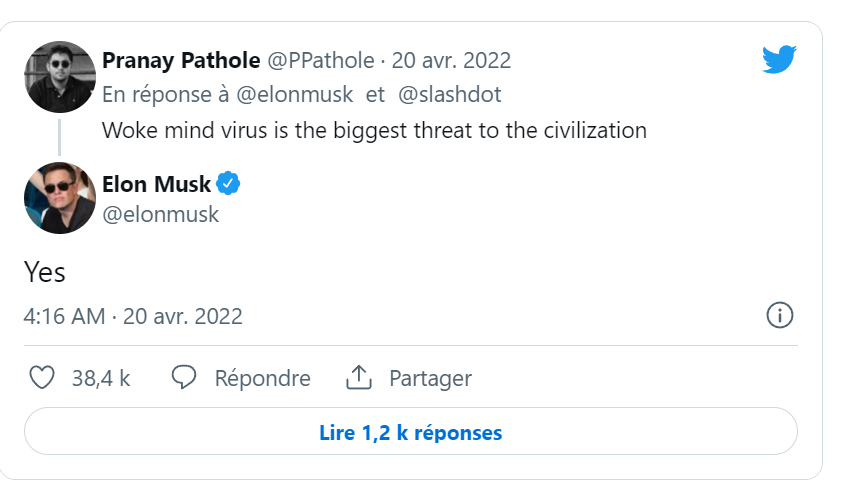This screenshot has height=498, width=842.
Task: Click the top "20 avr. 2022" date
Action: tap(451, 60)
